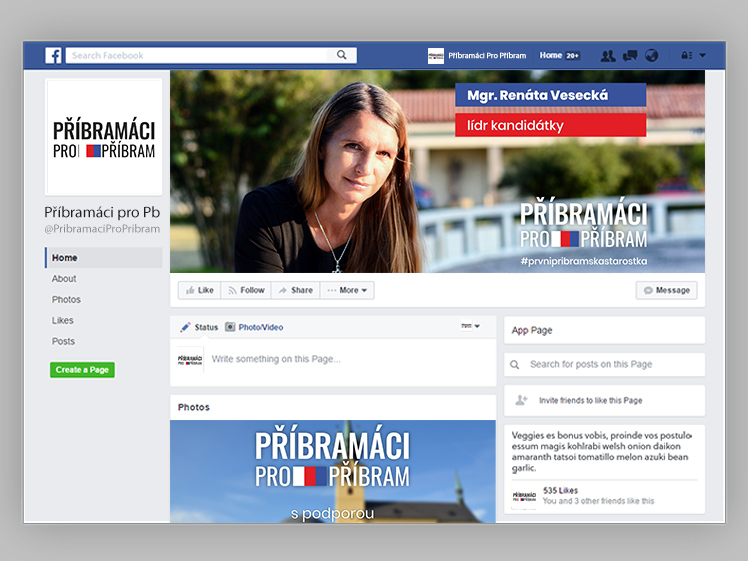
Task: Open Posts in the left sidebar
Action: click(x=63, y=342)
